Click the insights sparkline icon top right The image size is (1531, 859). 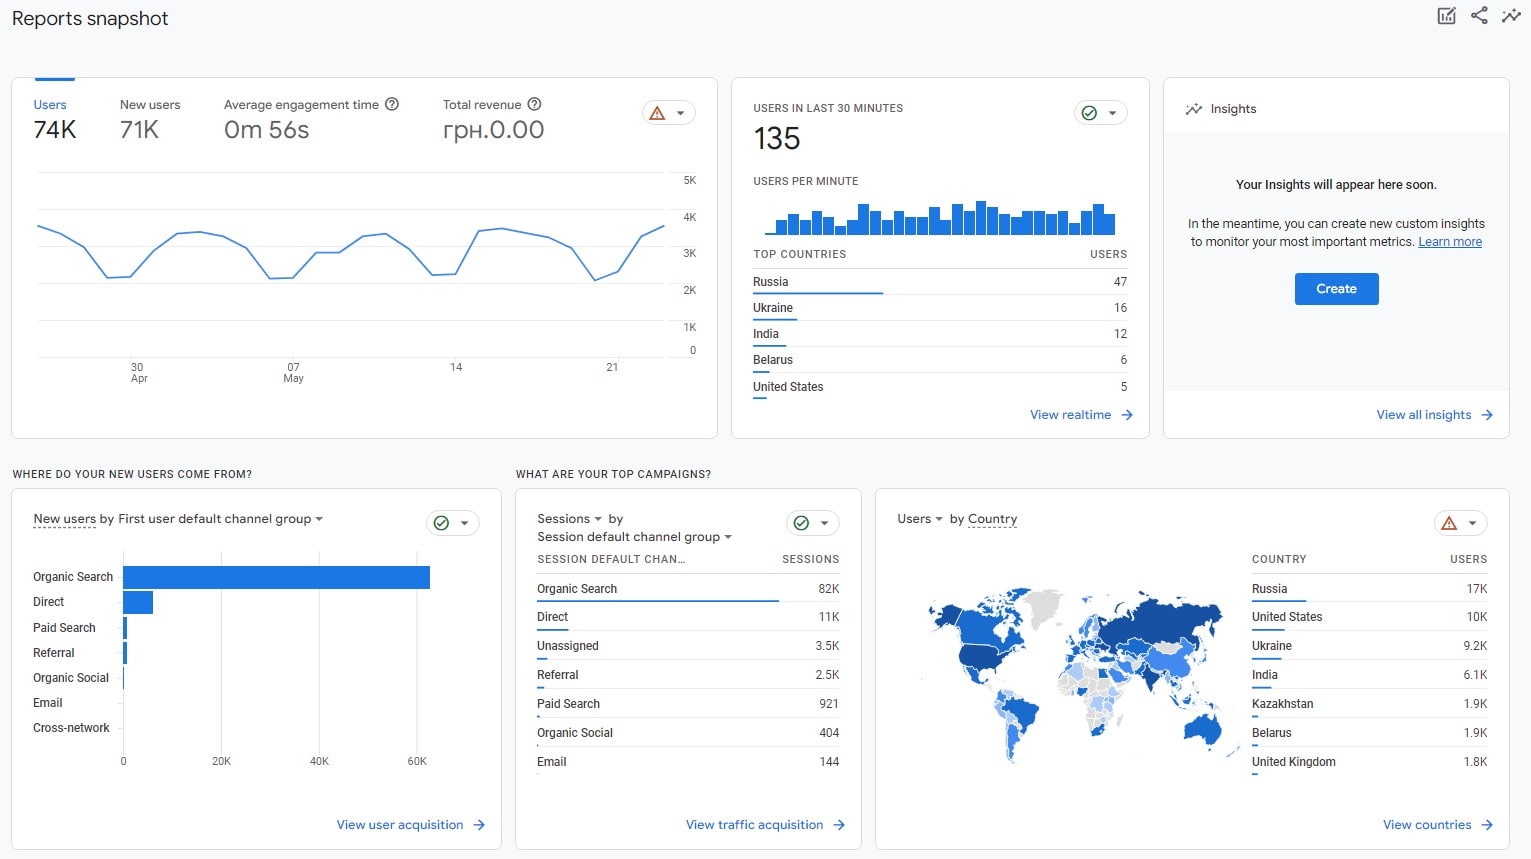(x=1511, y=16)
